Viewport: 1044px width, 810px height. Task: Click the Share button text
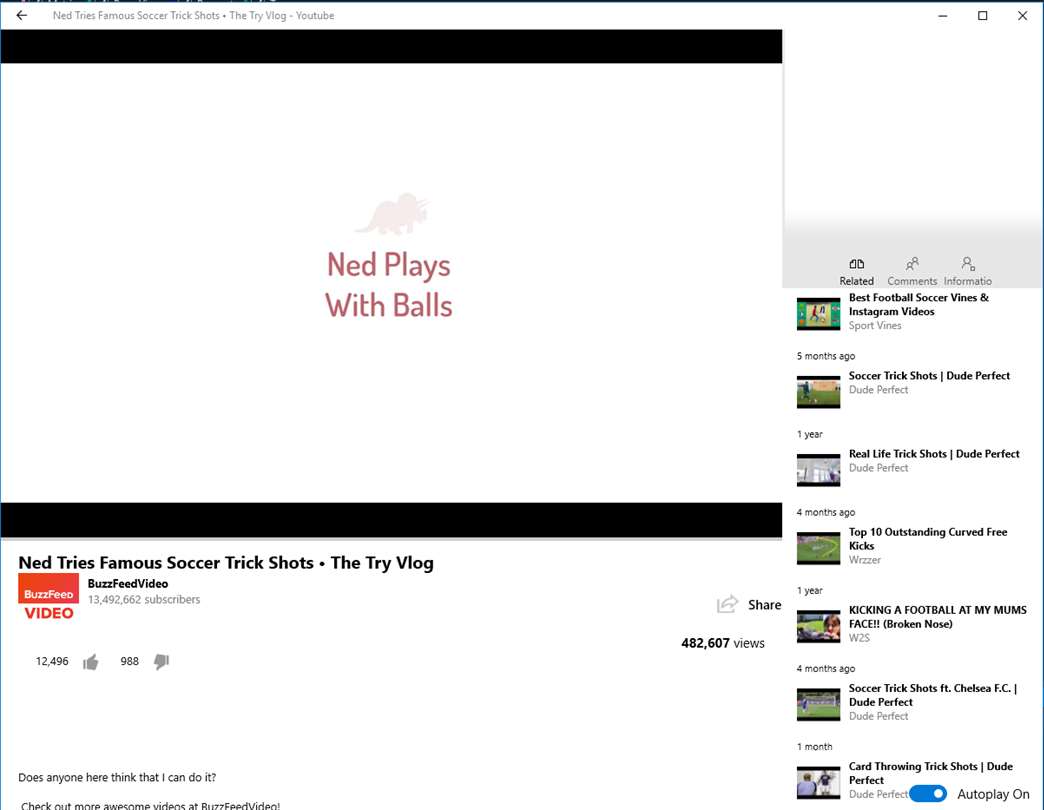point(764,604)
